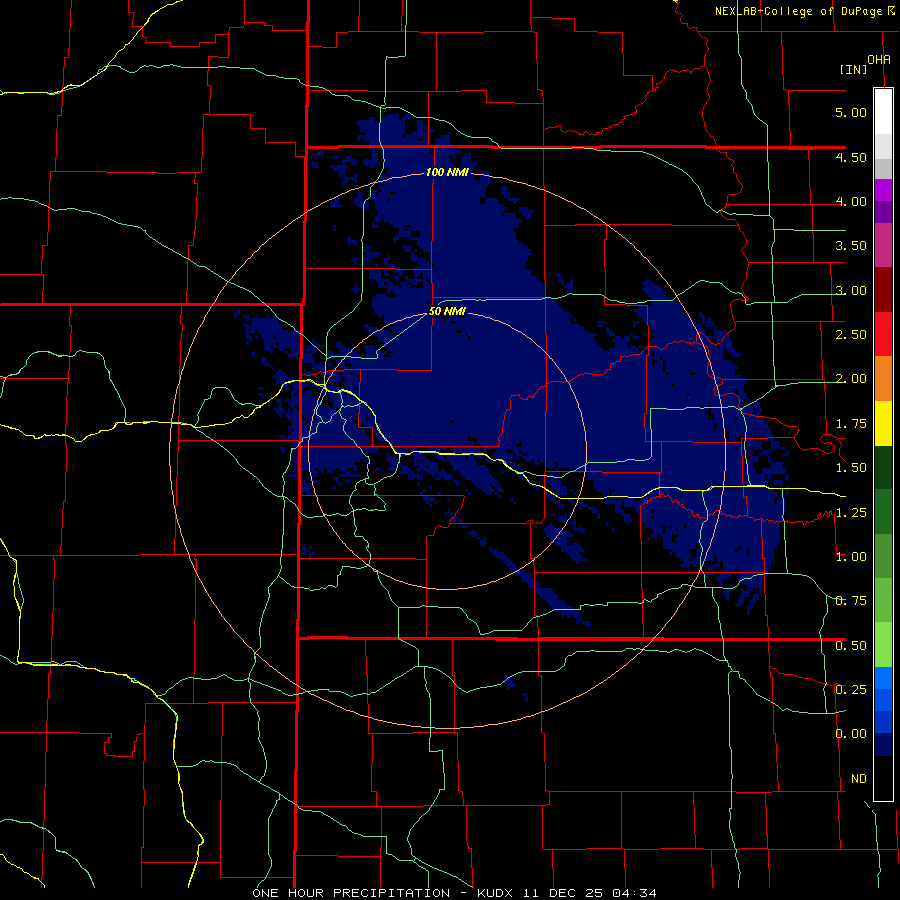Pick the lightest blue legend swatch
The image size is (900, 900).
coord(883,678)
